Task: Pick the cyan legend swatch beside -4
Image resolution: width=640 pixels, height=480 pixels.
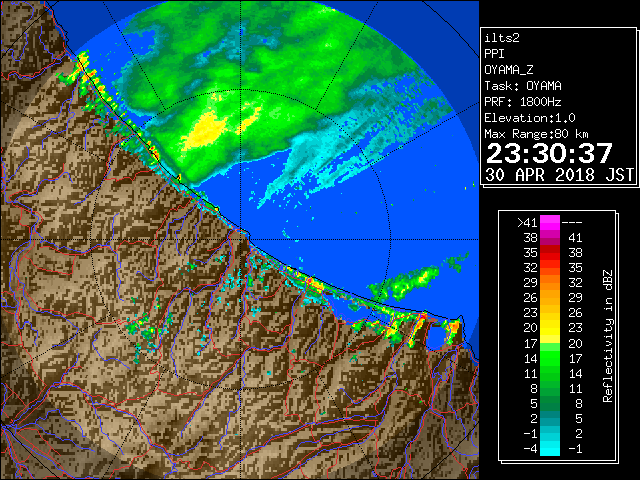Action: tap(550, 448)
